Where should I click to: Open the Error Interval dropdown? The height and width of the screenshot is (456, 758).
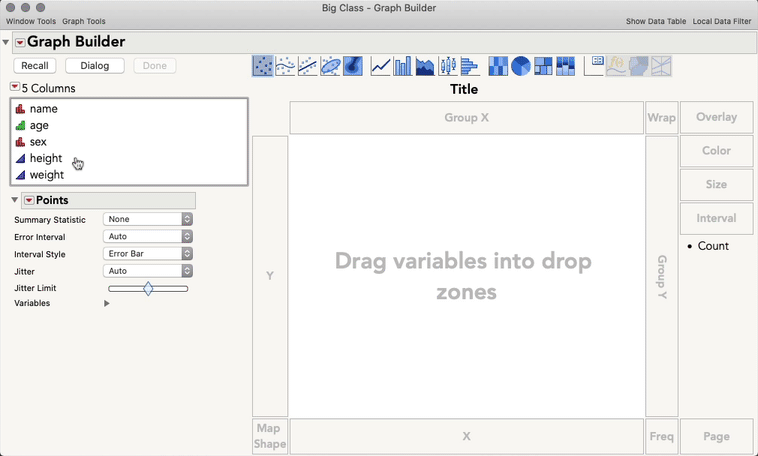[148, 236]
